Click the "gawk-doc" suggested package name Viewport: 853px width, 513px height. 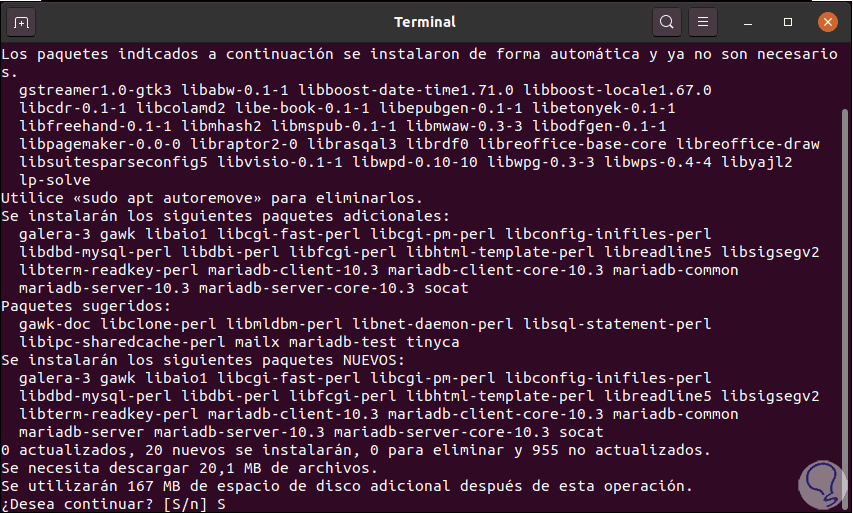pos(55,324)
